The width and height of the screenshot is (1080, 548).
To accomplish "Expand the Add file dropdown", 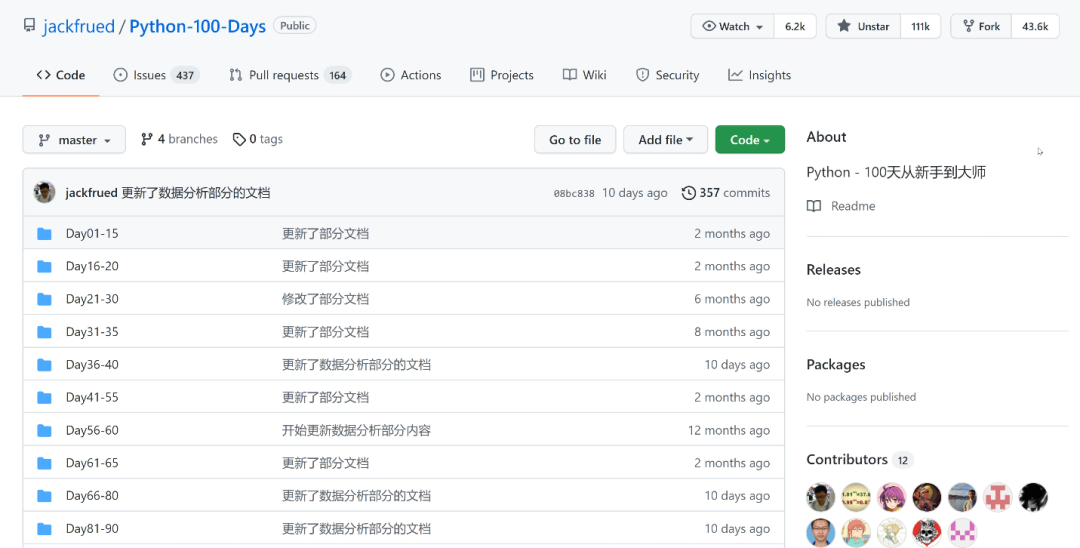I will (x=665, y=140).
